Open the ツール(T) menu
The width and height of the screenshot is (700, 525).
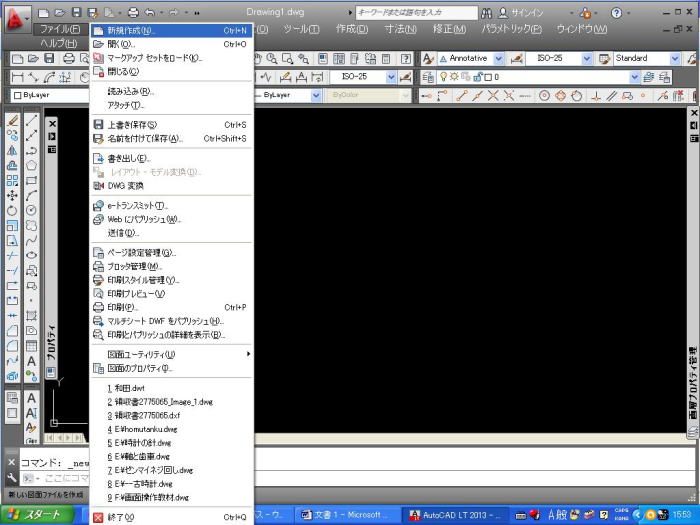point(301,29)
